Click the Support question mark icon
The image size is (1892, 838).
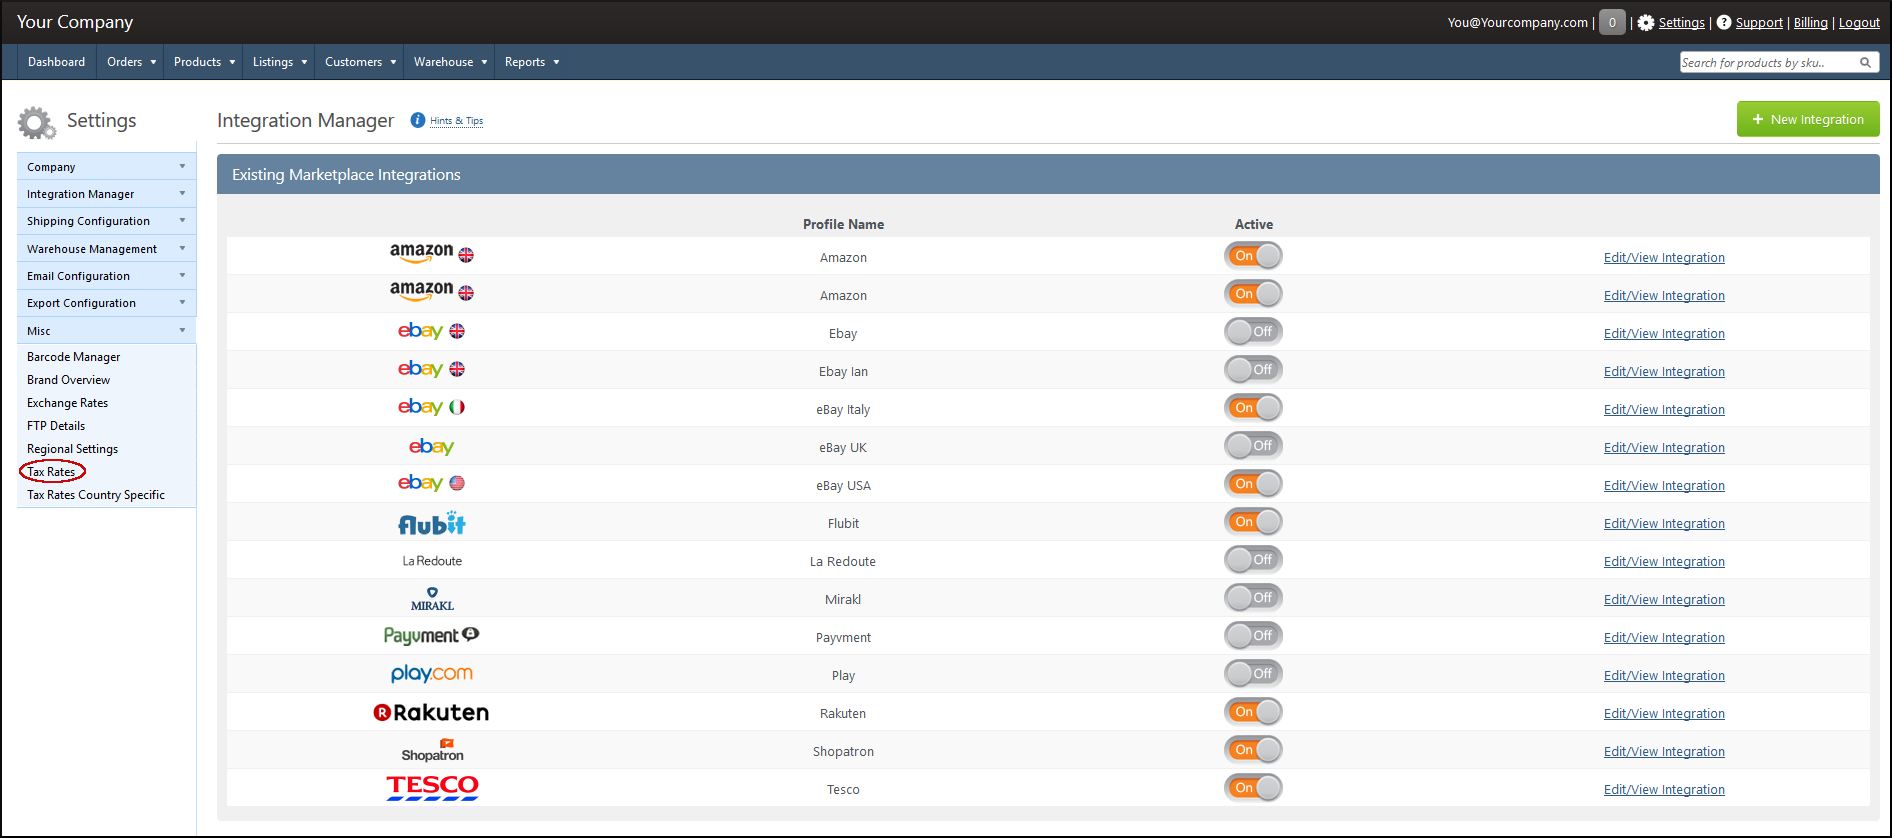1724,22
